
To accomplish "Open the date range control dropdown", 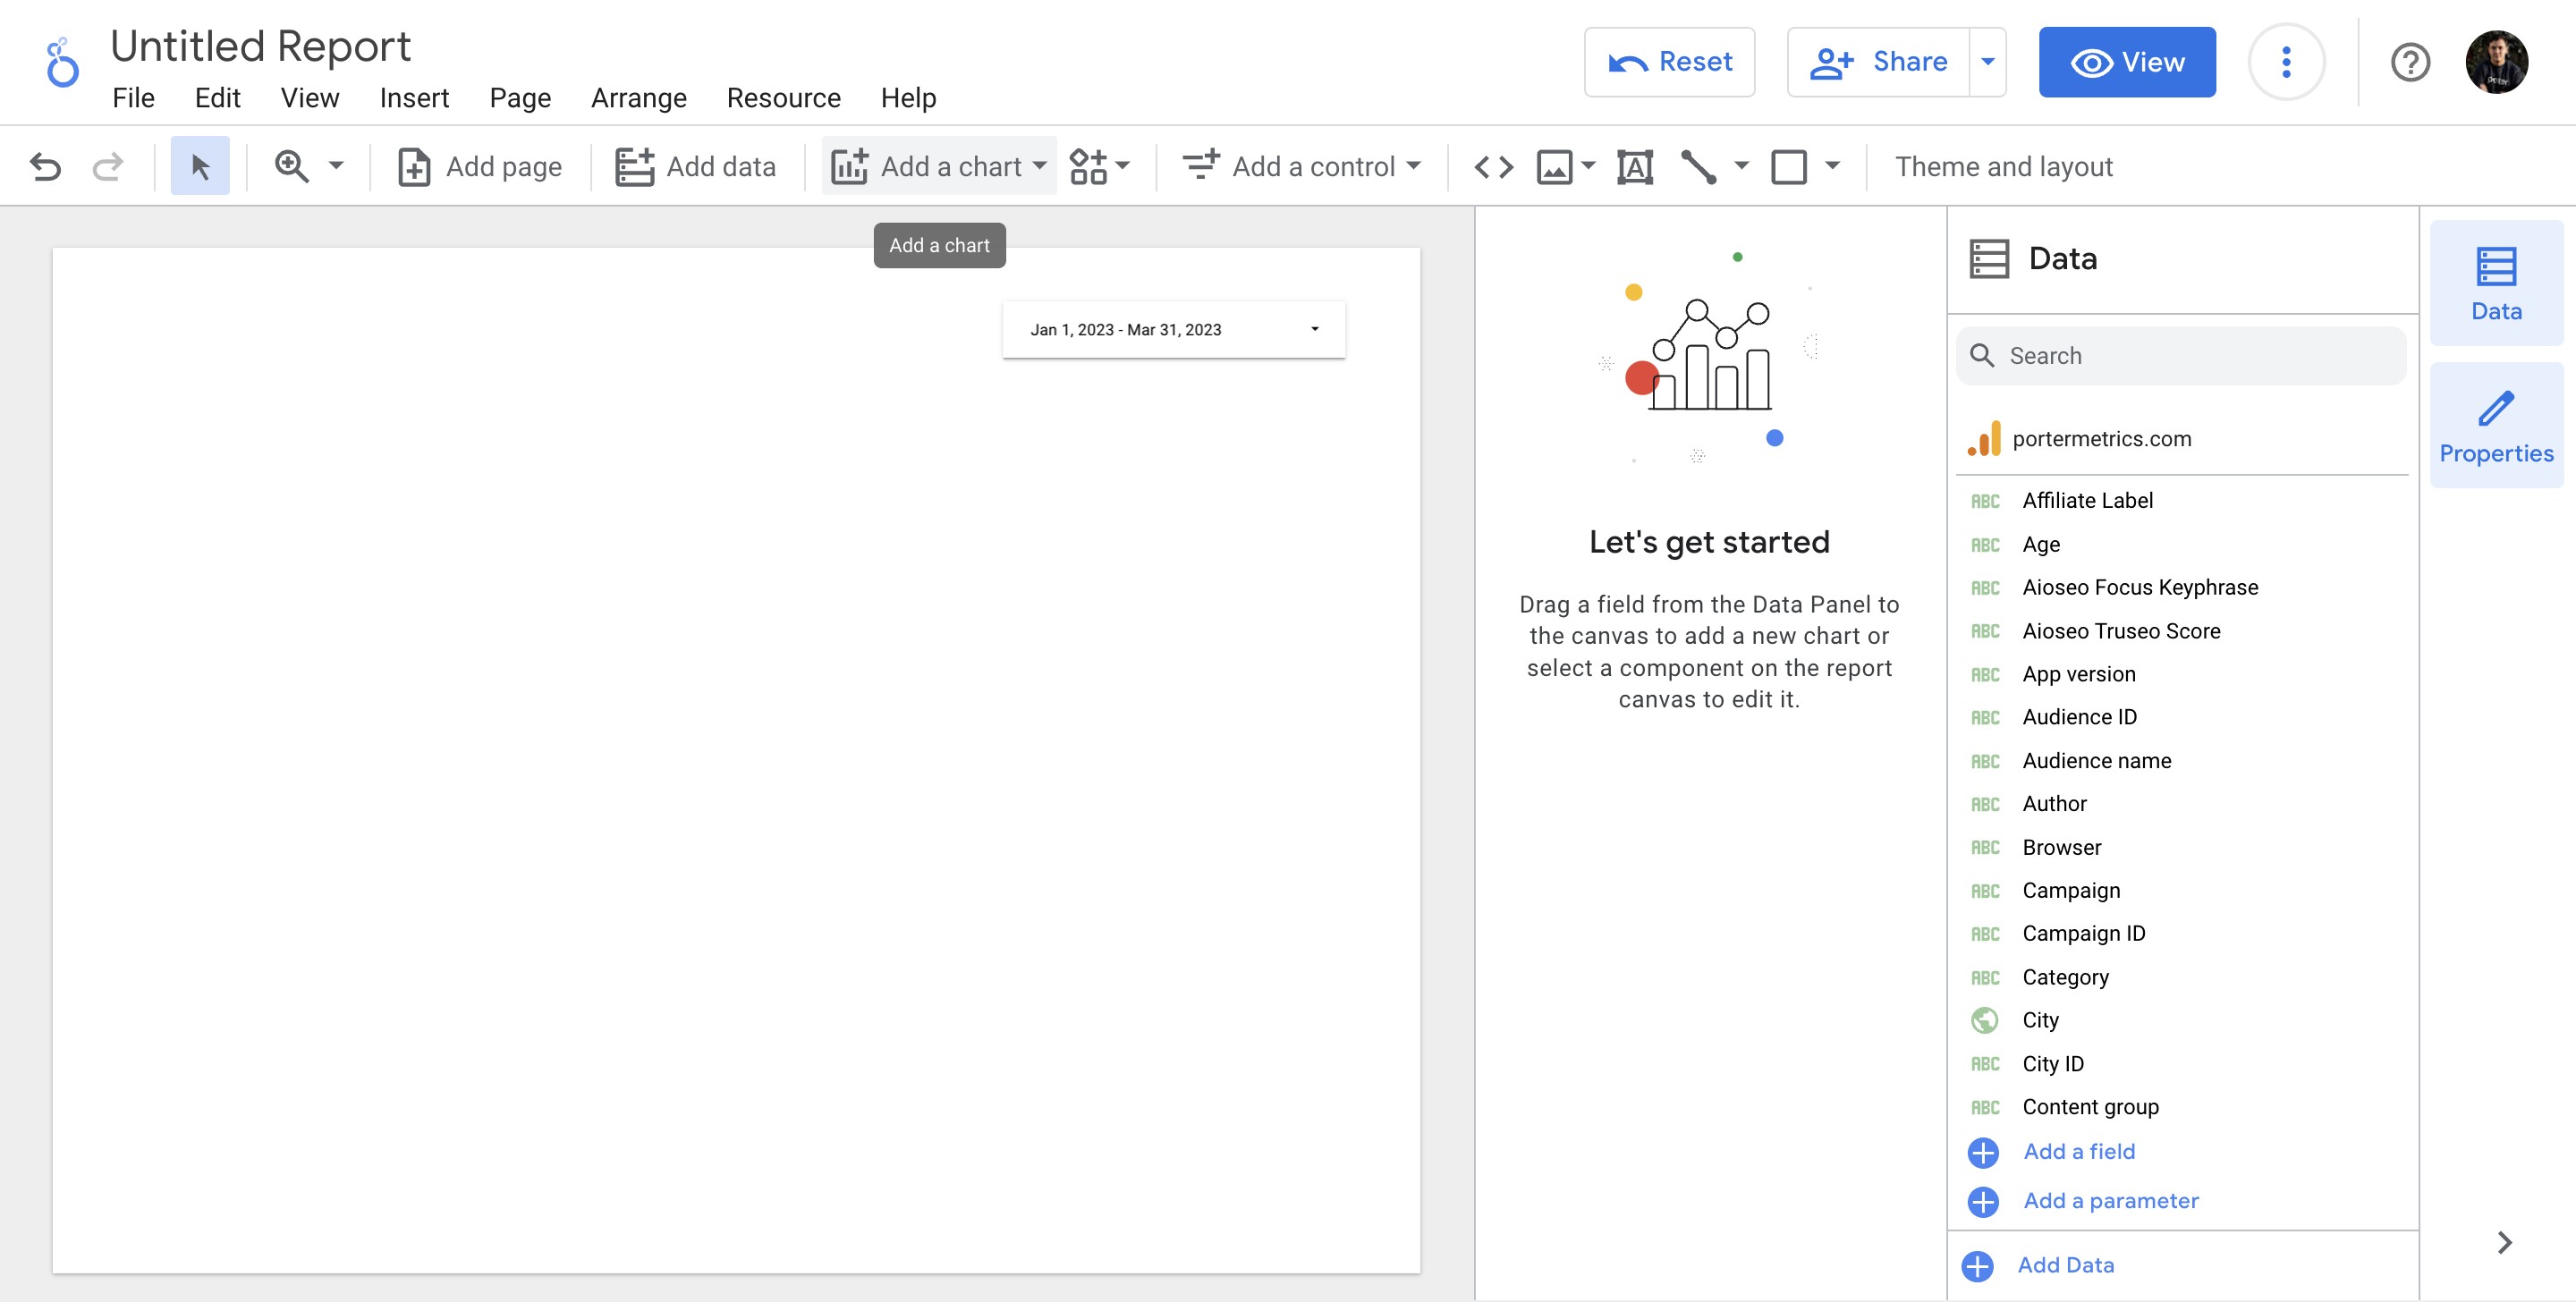I will (x=1174, y=329).
